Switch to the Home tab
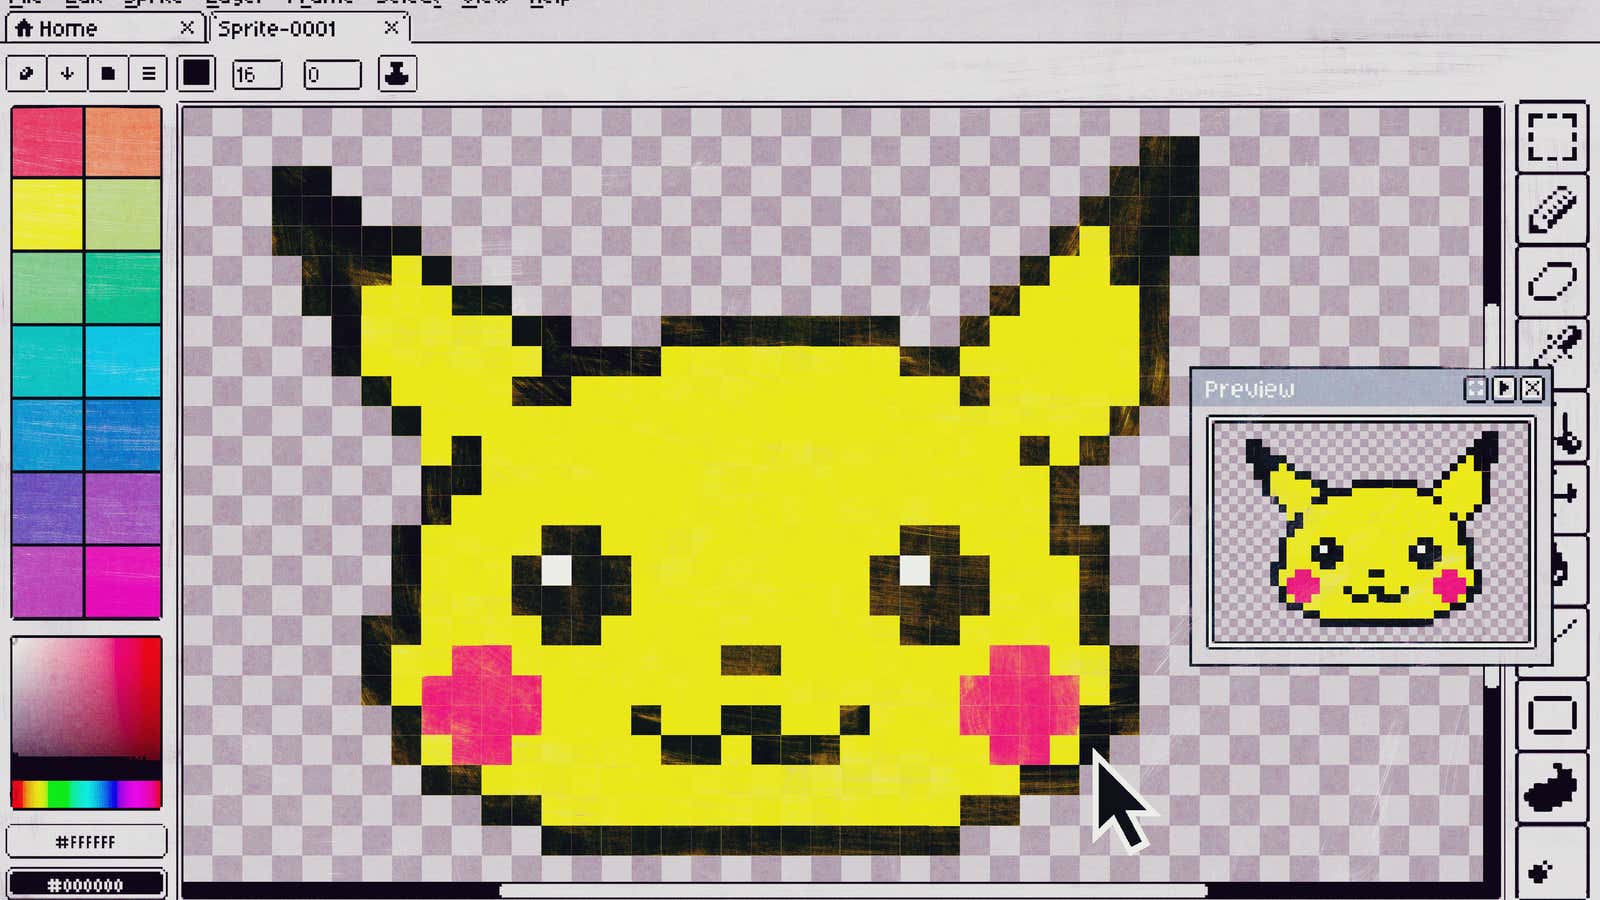 pos(104,28)
